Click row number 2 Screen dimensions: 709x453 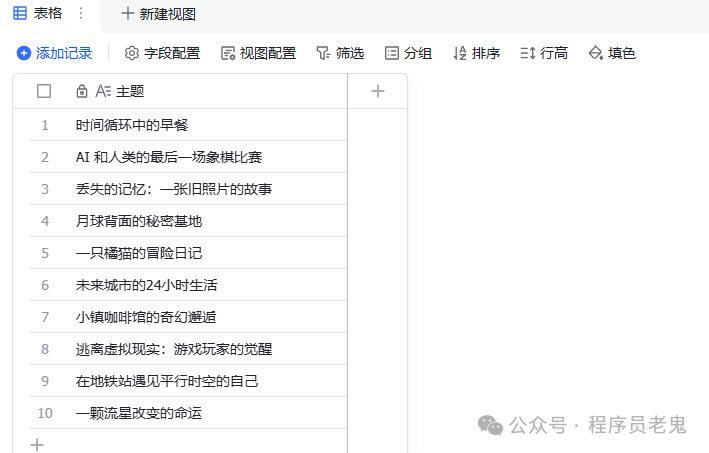(45, 157)
